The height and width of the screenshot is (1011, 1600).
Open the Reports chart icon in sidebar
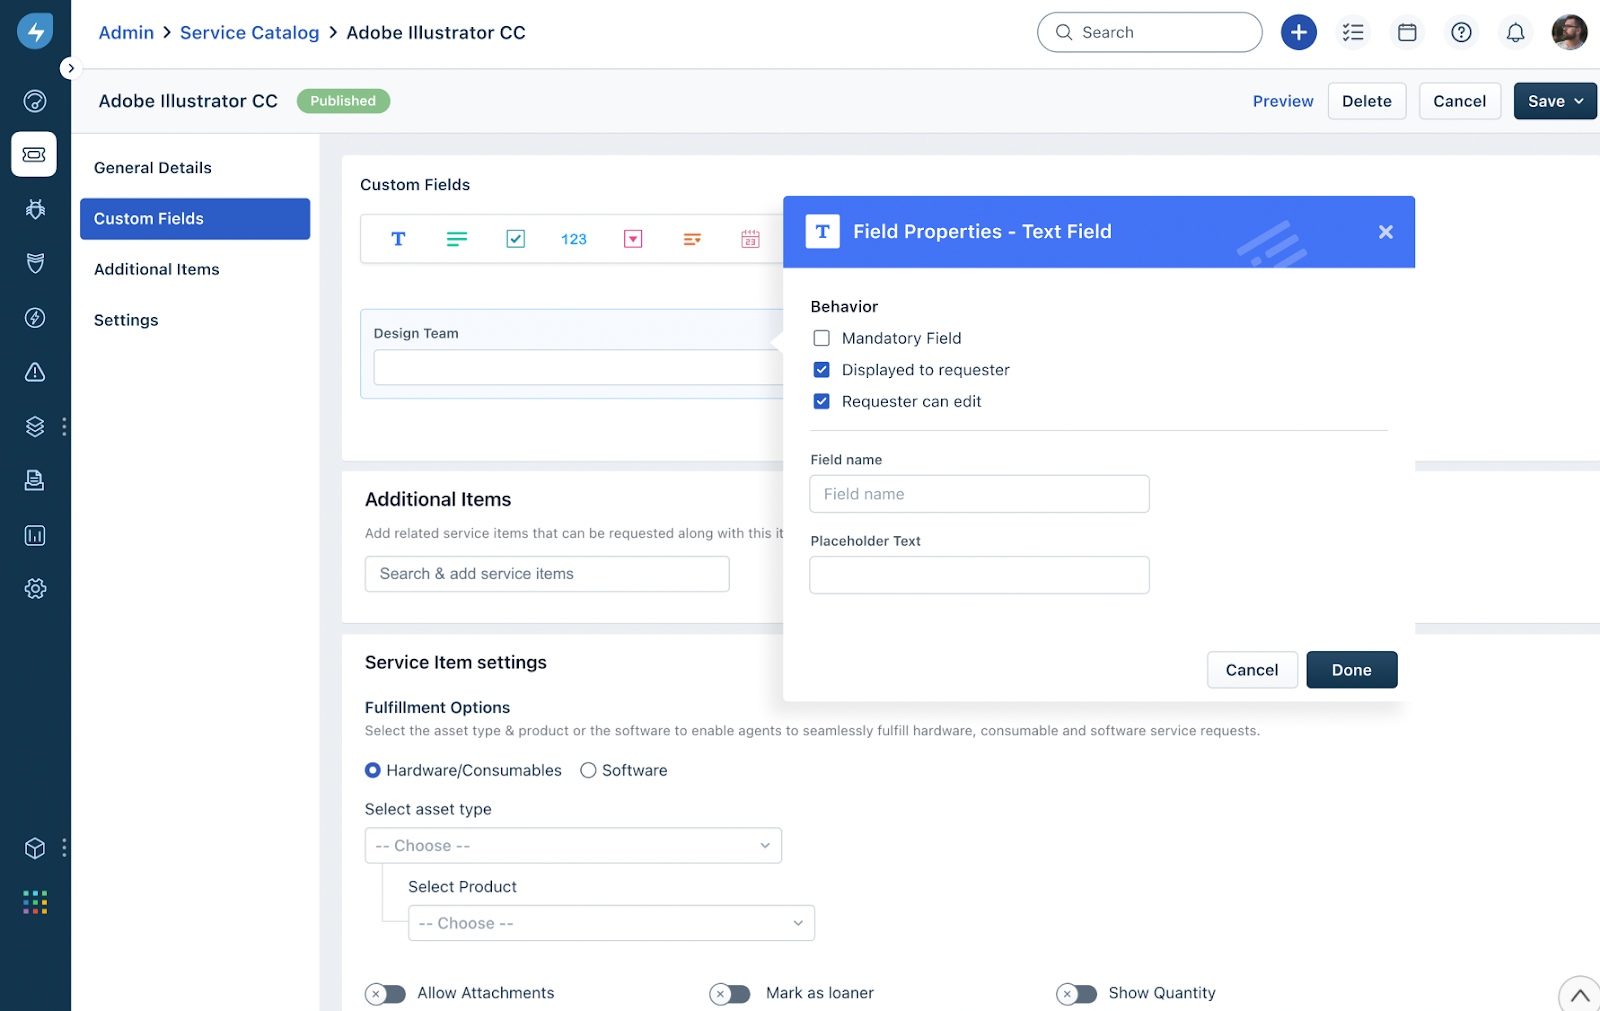pos(35,535)
